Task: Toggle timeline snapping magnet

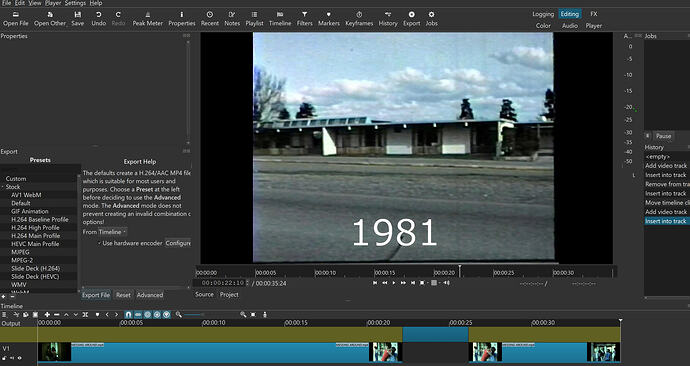Action: pos(128,315)
